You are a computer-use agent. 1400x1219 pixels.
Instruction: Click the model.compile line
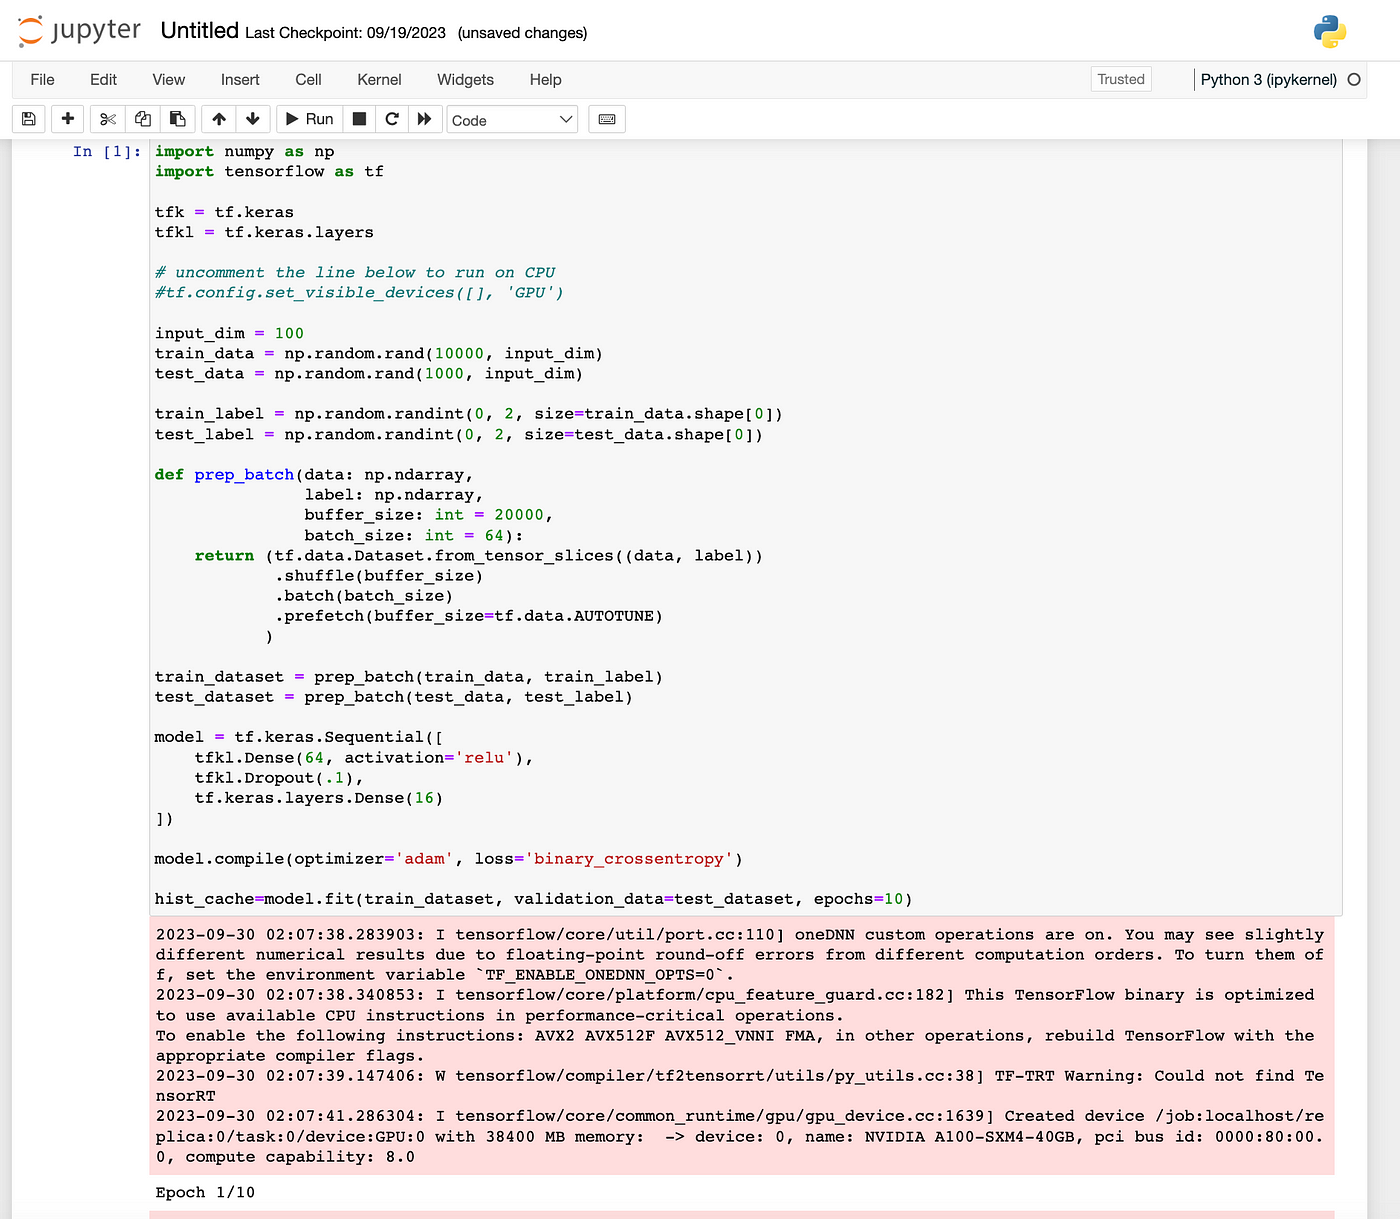click(448, 859)
